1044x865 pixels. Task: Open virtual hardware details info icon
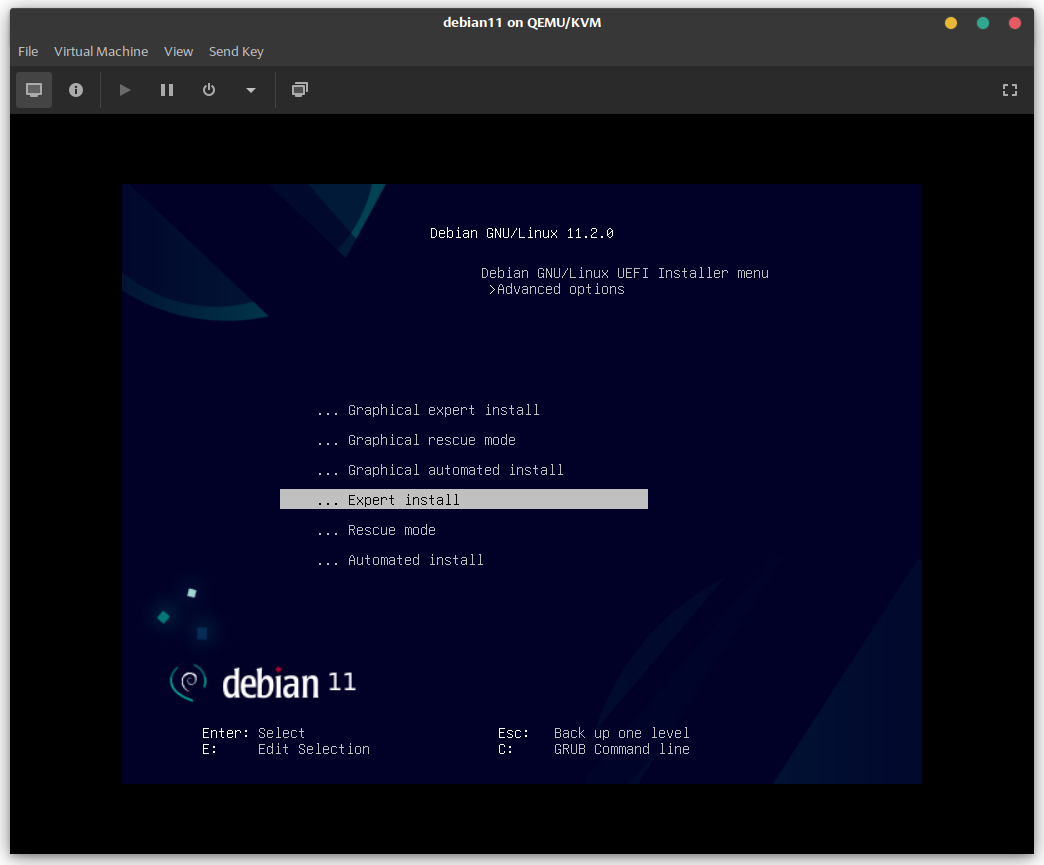pos(76,90)
